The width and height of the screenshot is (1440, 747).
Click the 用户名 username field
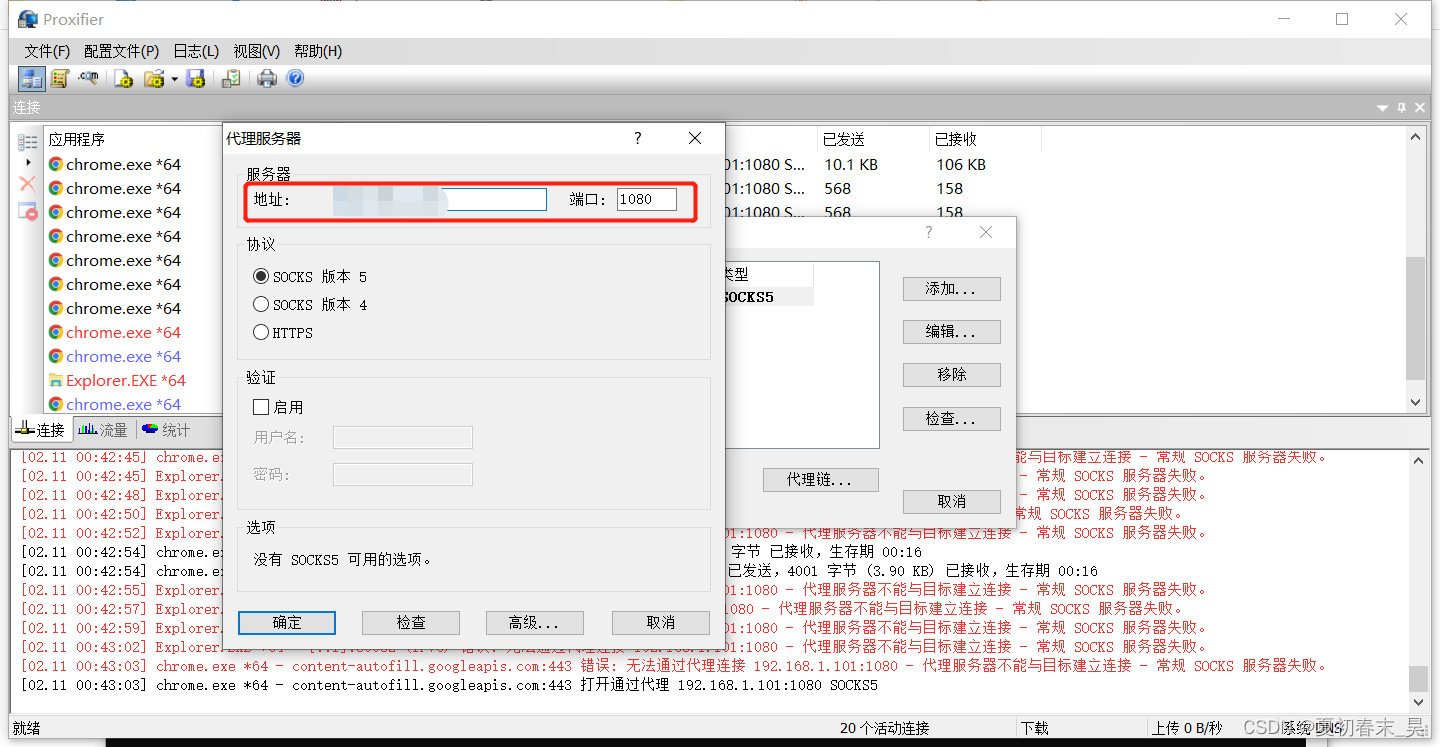pyautogui.click(x=402, y=437)
